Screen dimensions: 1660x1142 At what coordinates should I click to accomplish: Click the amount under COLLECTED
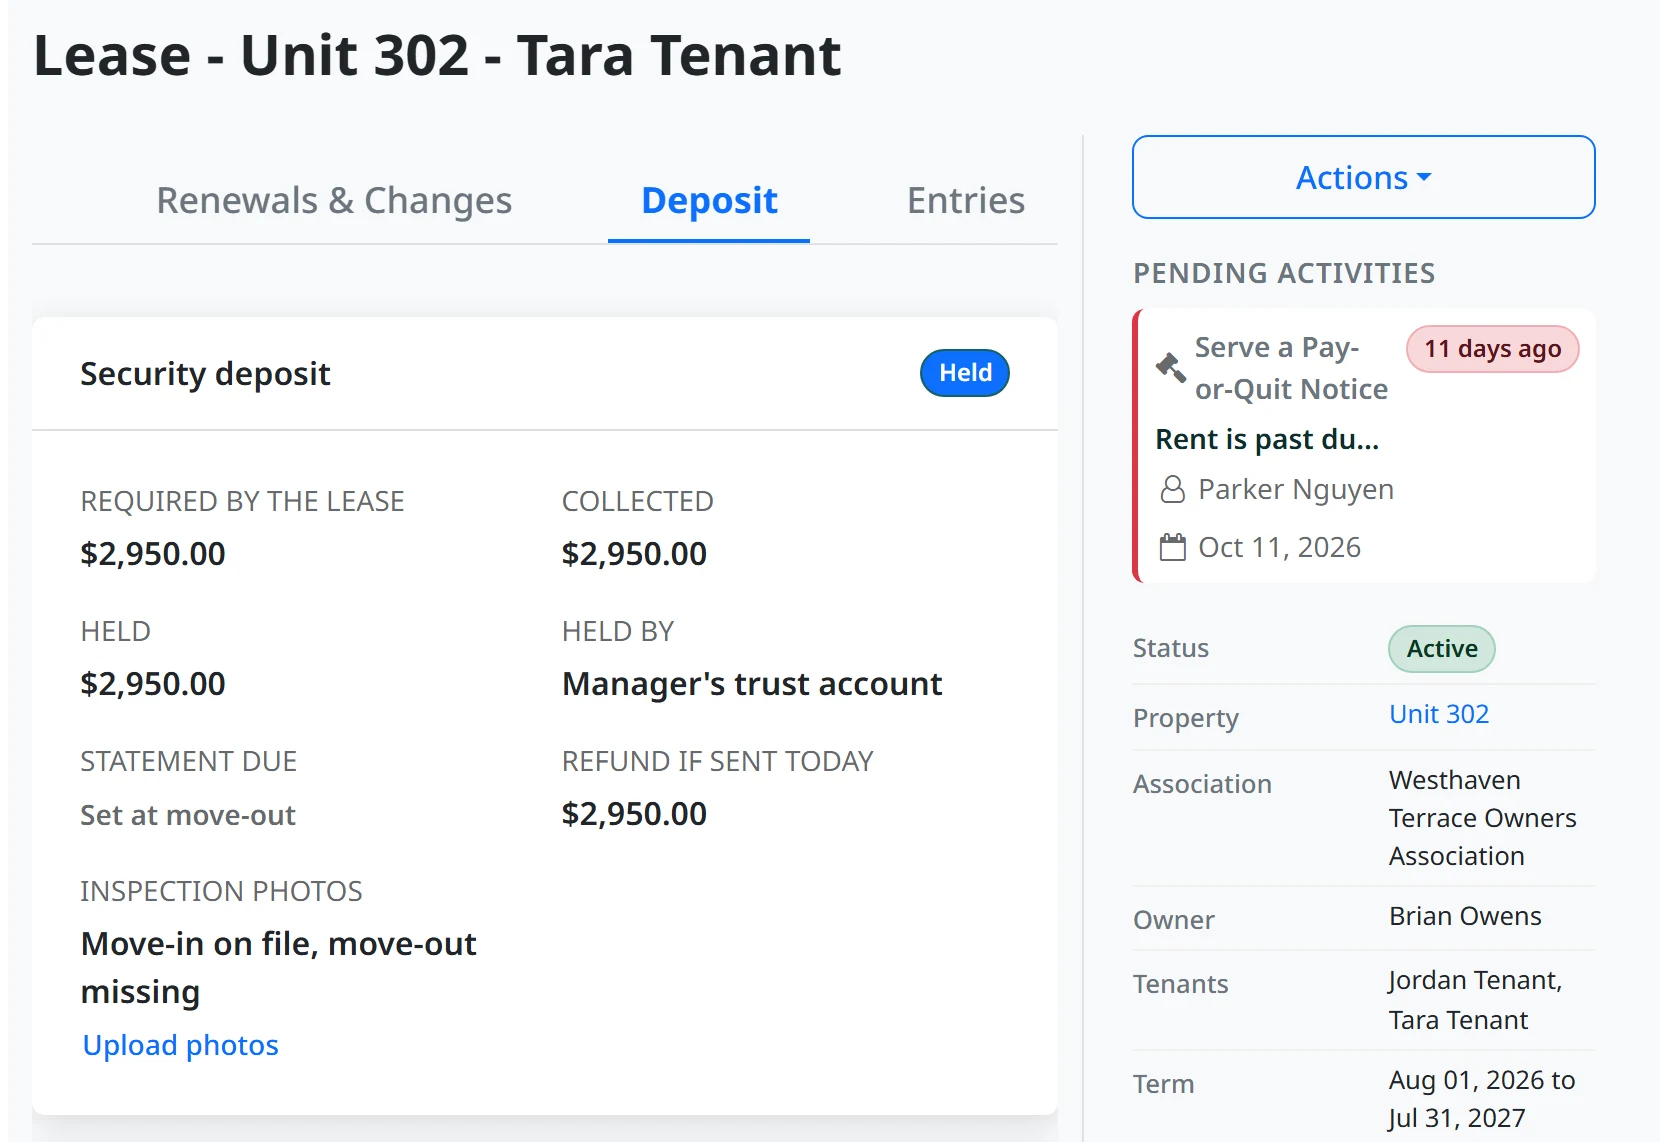pos(634,554)
